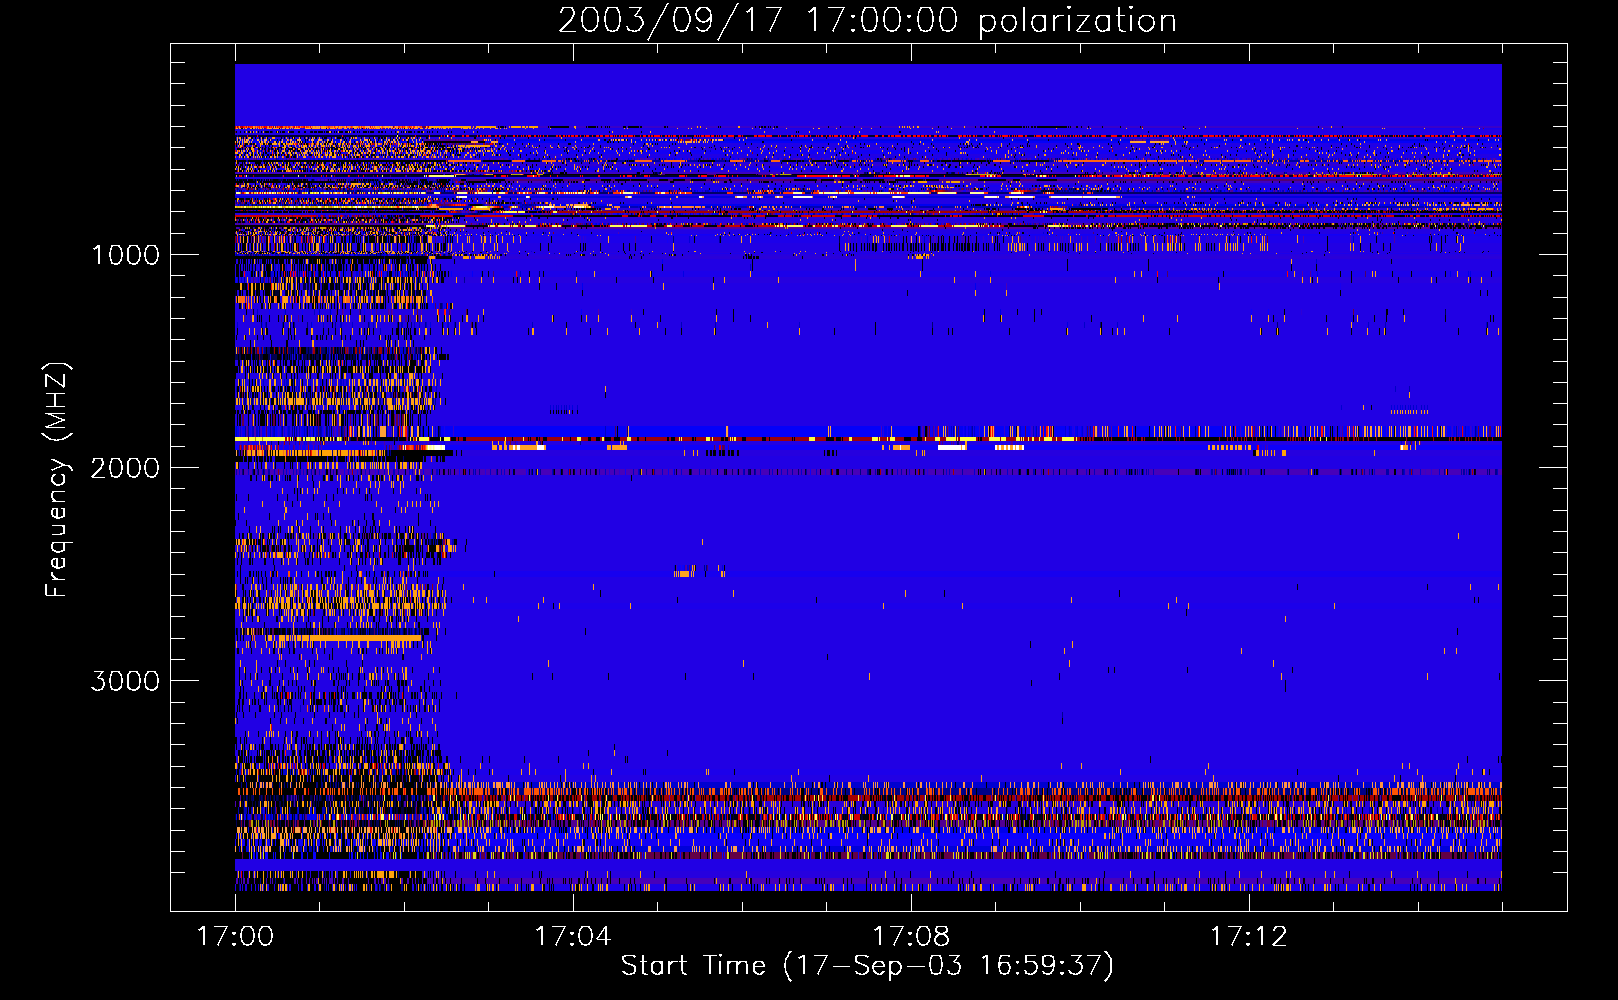1618x1000 pixels.
Task: Click the 17:08 time tick label
Action: pyautogui.click(x=911, y=937)
